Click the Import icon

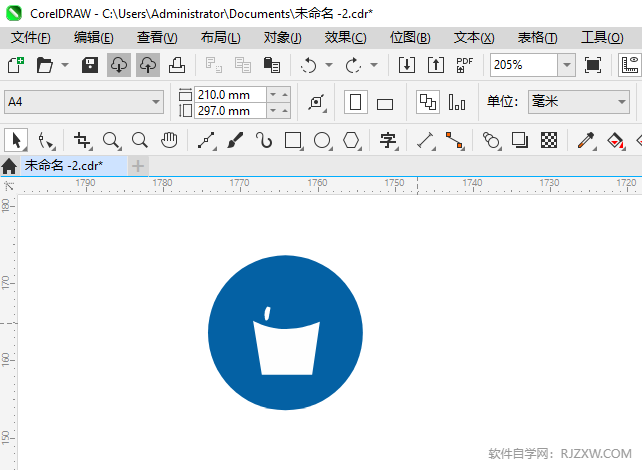coord(407,65)
